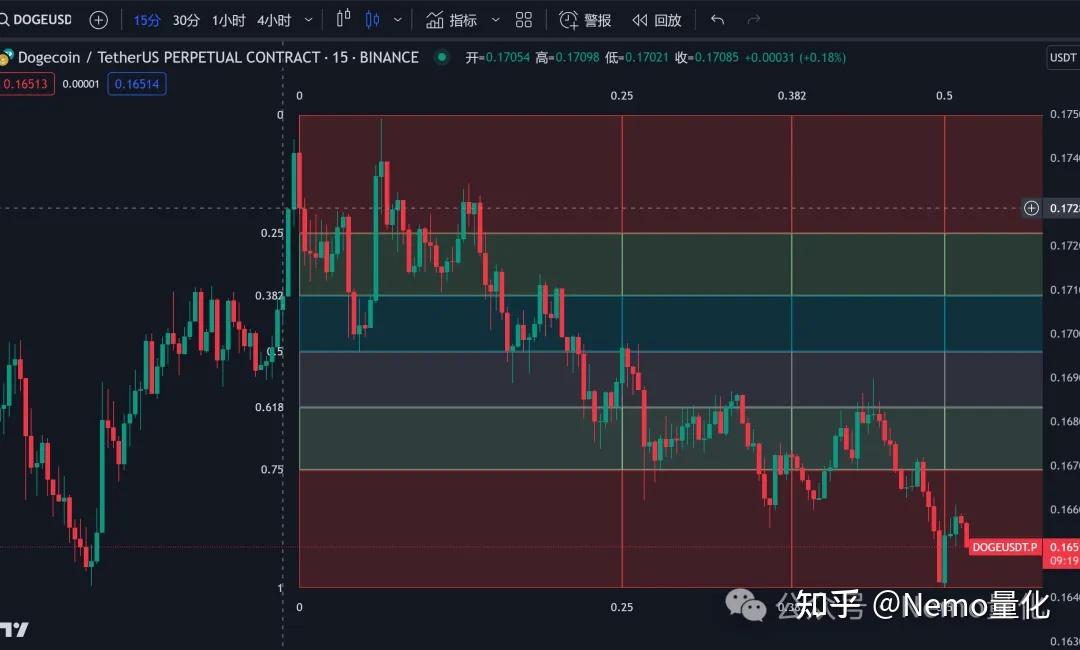Click the undo arrow
Viewport: 1080px width, 650px height.
click(x=717, y=19)
